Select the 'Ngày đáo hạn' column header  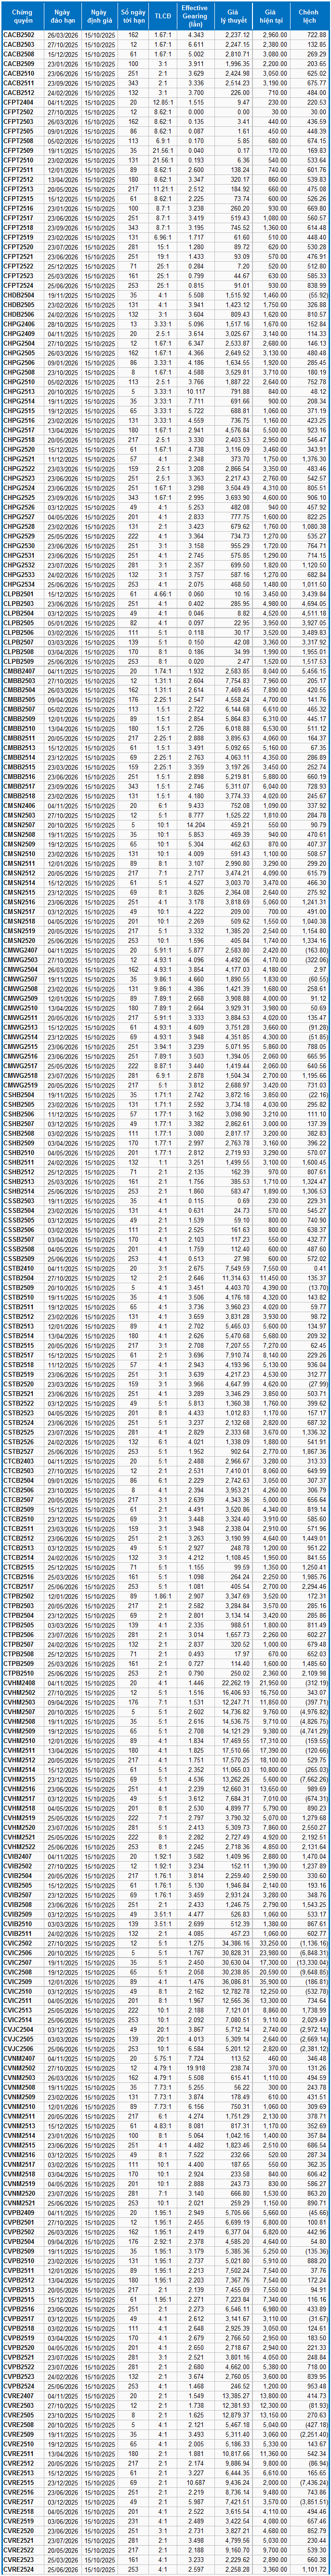pos(63,15)
